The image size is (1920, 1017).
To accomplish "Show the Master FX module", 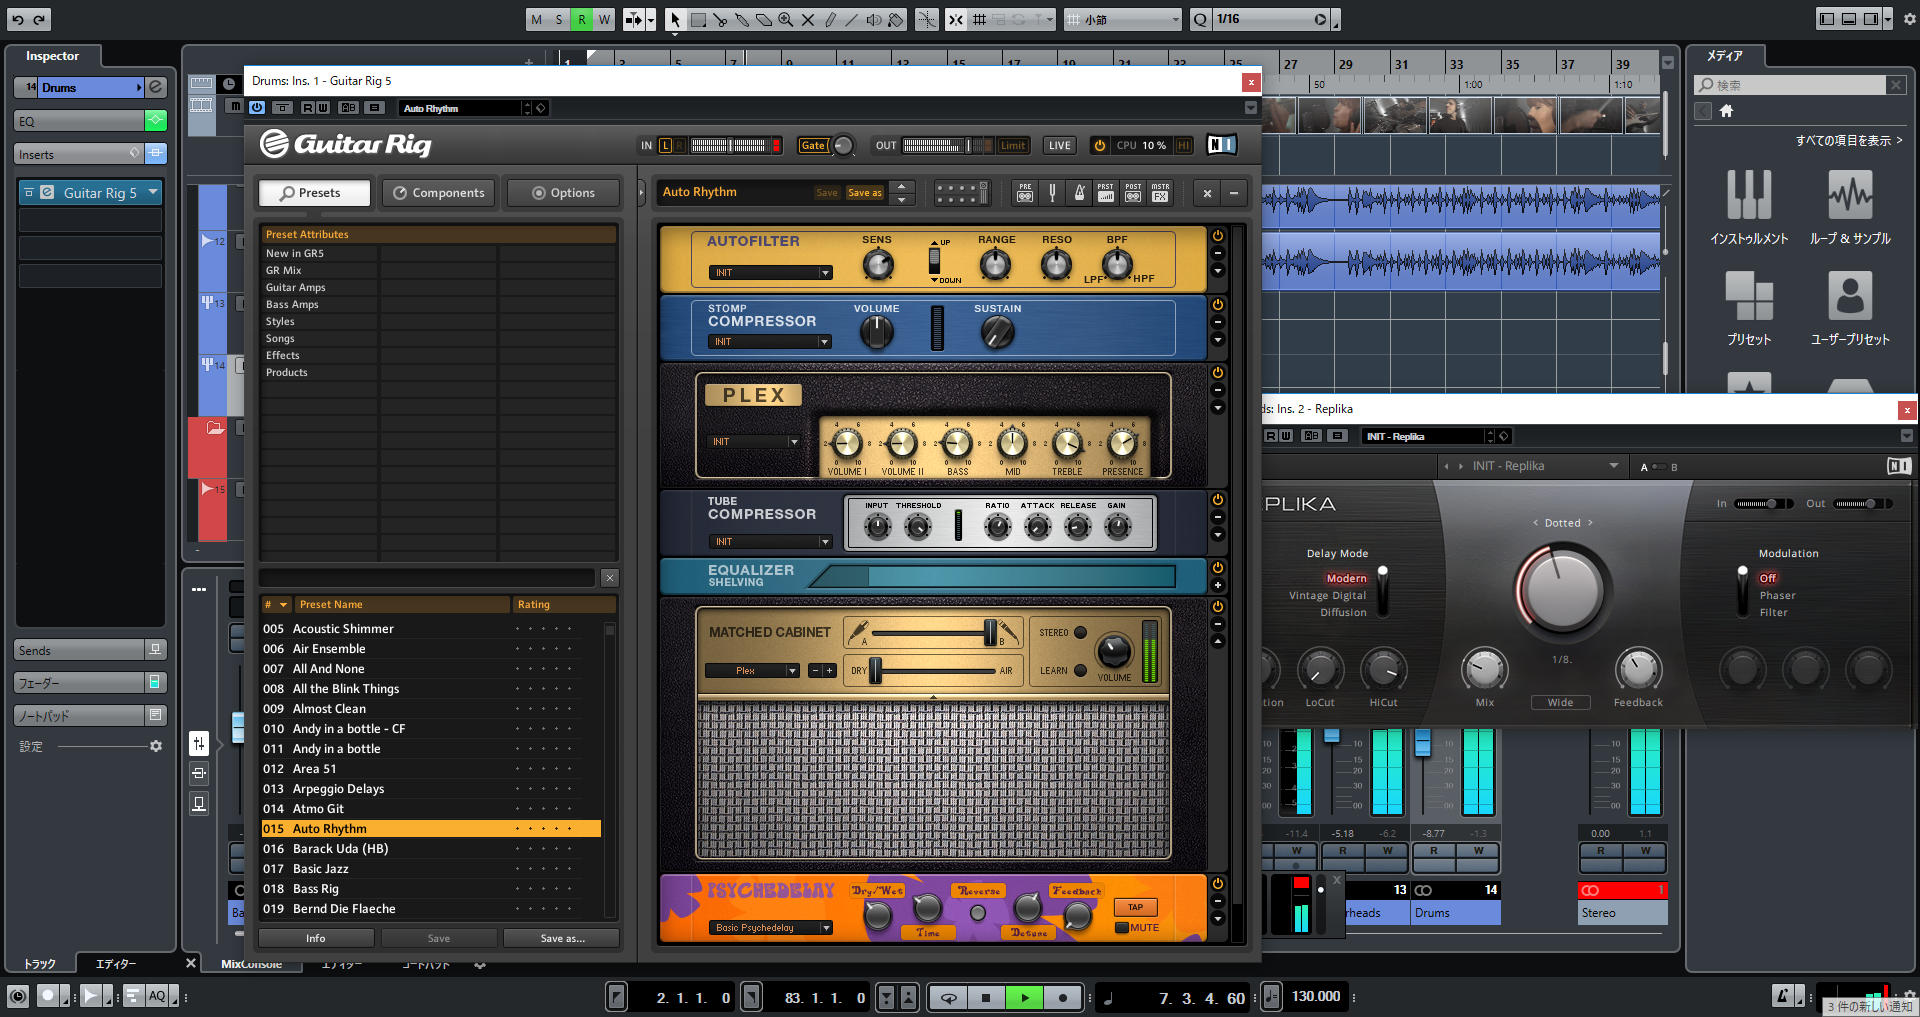I will [x=1160, y=193].
